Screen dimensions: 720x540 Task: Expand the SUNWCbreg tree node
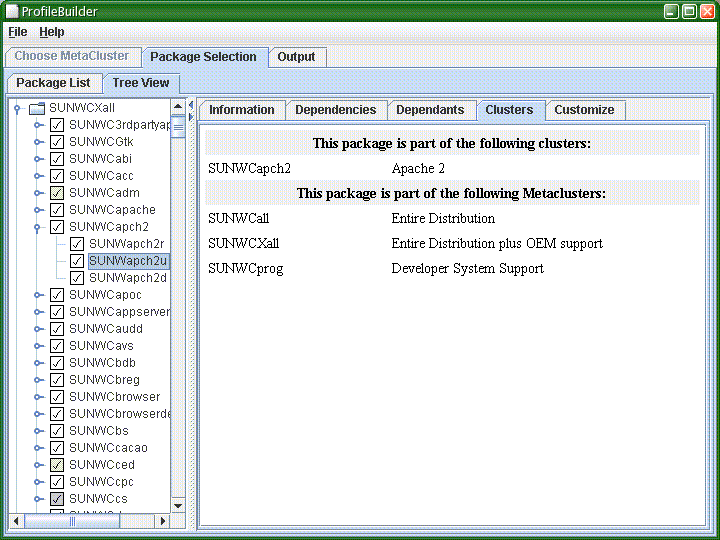[39, 380]
